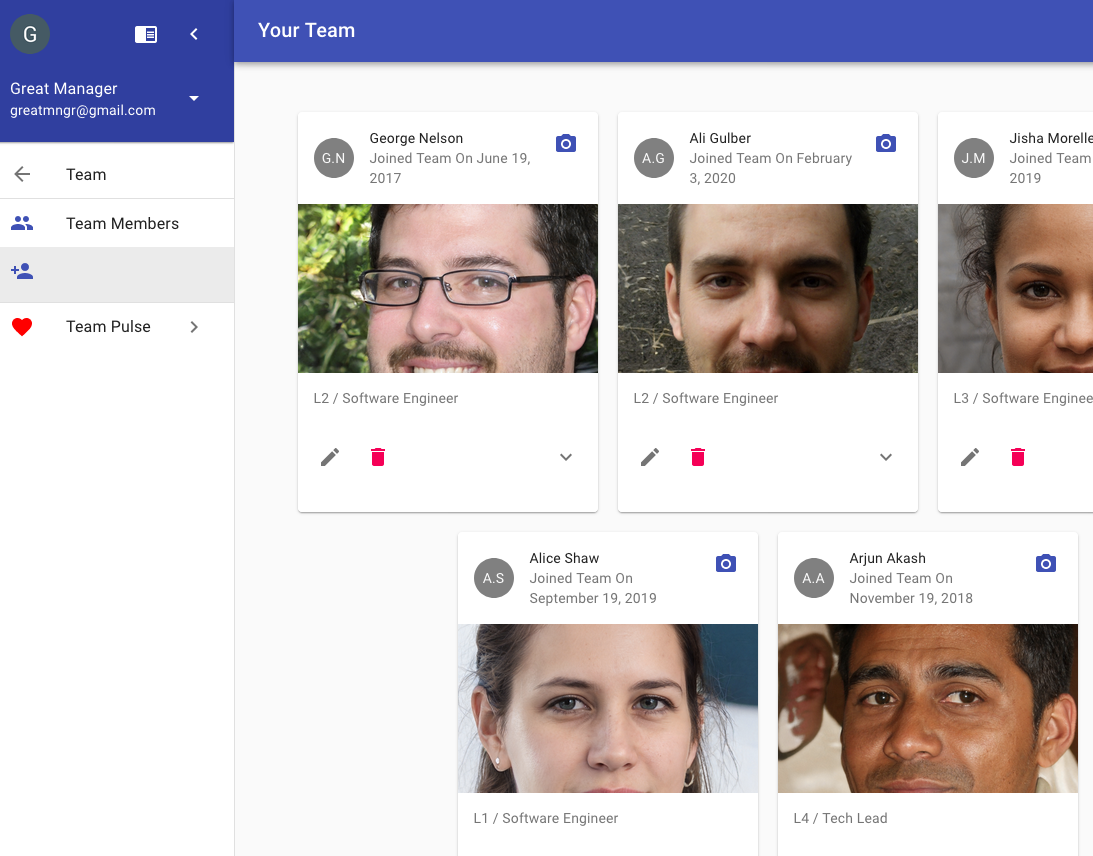Screen dimensions: 1093x856
Task: Expand Ali Gulber's card details
Action: [x=886, y=457]
